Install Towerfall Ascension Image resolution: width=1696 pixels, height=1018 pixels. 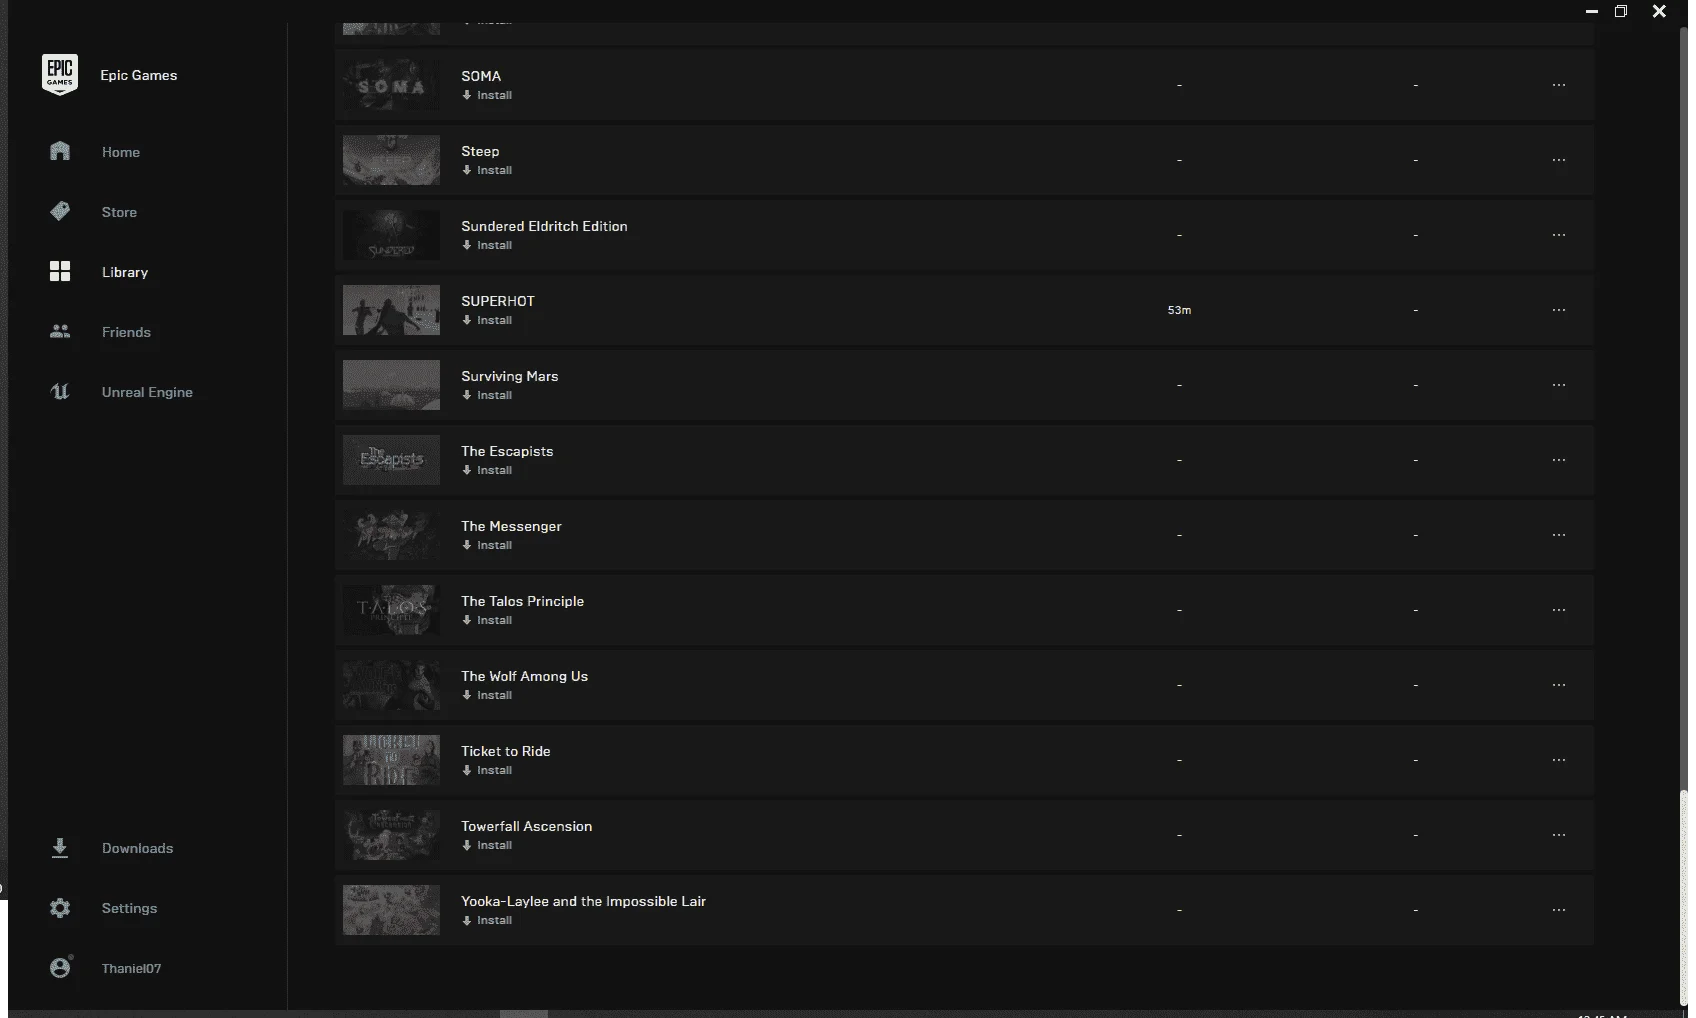tap(487, 845)
